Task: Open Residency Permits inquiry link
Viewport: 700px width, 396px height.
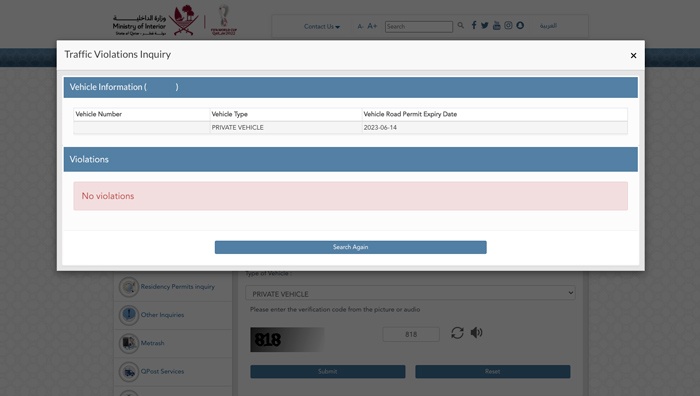Action: coord(178,287)
